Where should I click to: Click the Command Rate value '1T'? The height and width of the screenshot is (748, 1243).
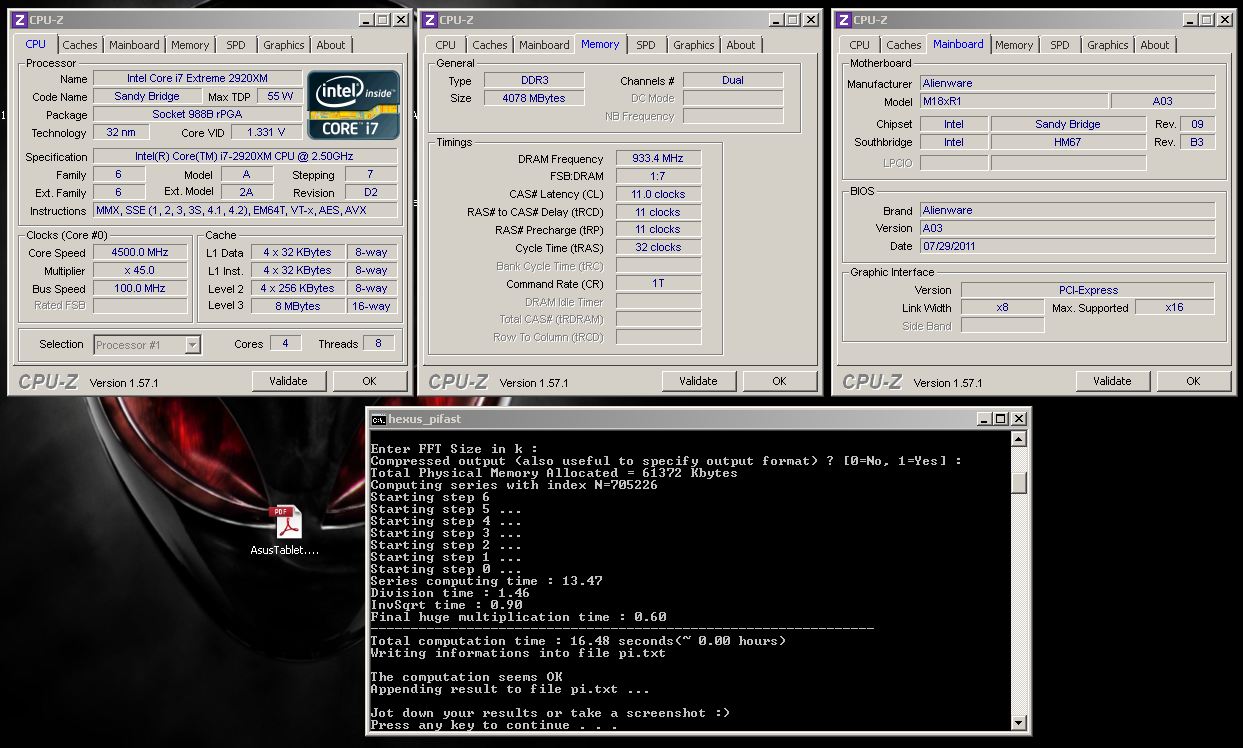(658, 284)
